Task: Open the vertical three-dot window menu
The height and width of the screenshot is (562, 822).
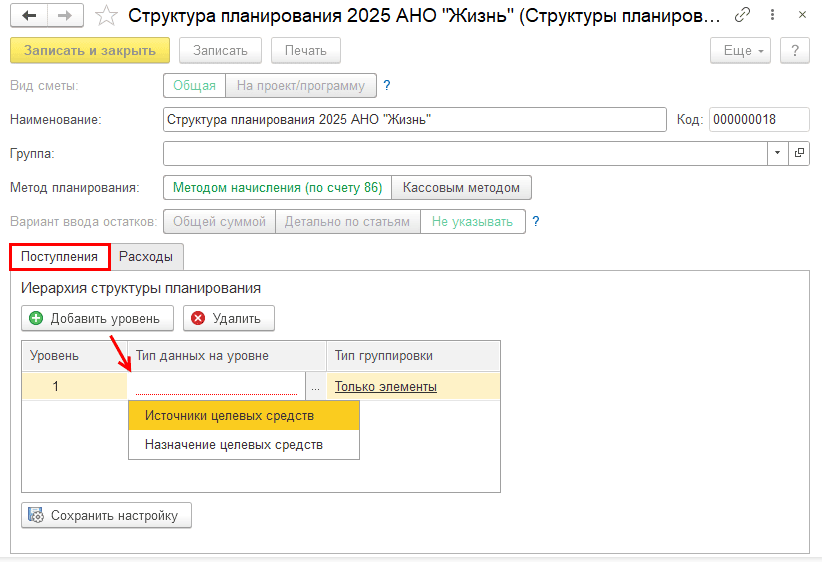Action: coord(769,16)
